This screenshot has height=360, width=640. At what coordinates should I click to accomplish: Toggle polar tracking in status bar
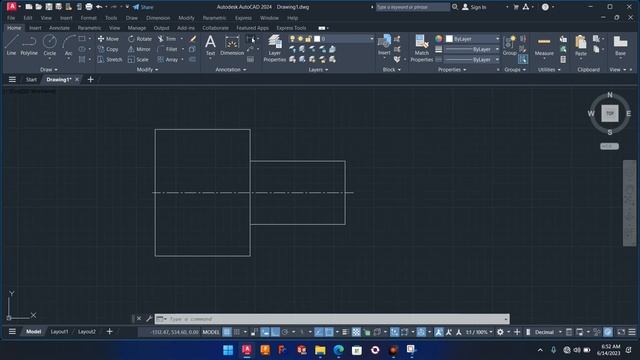click(285, 332)
